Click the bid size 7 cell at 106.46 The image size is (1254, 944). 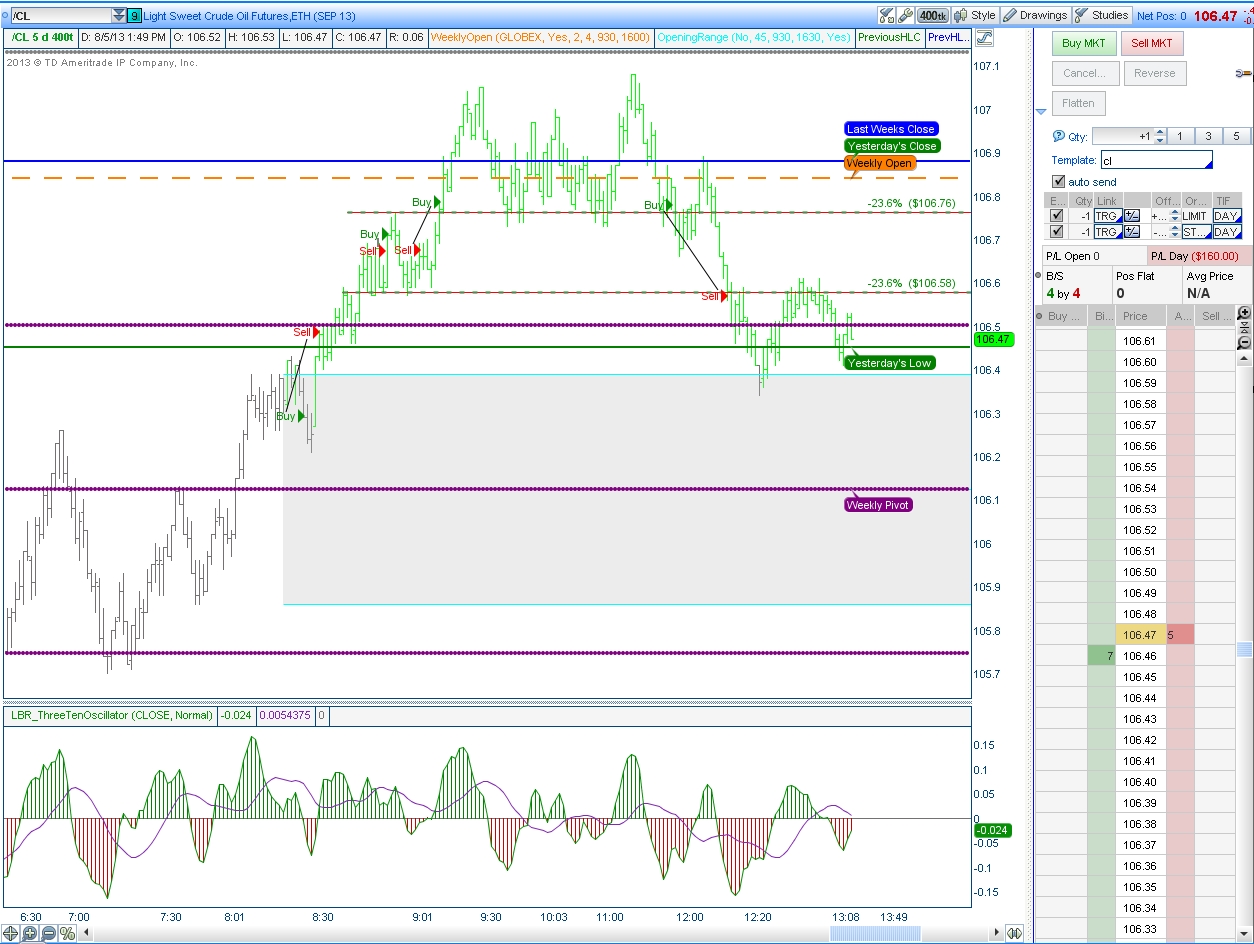1101,656
